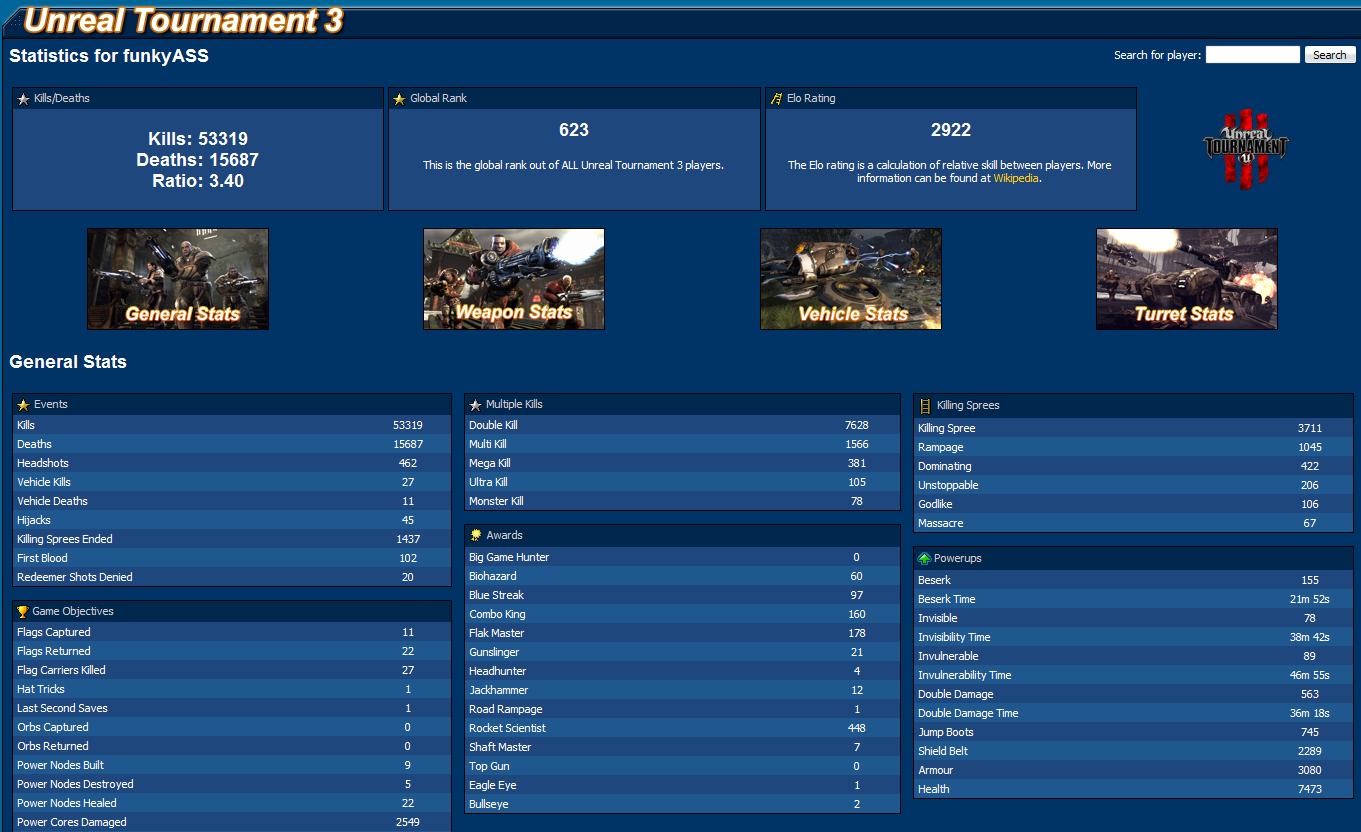Focus the Search for player input field
The height and width of the screenshot is (832, 1361).
1253,55
